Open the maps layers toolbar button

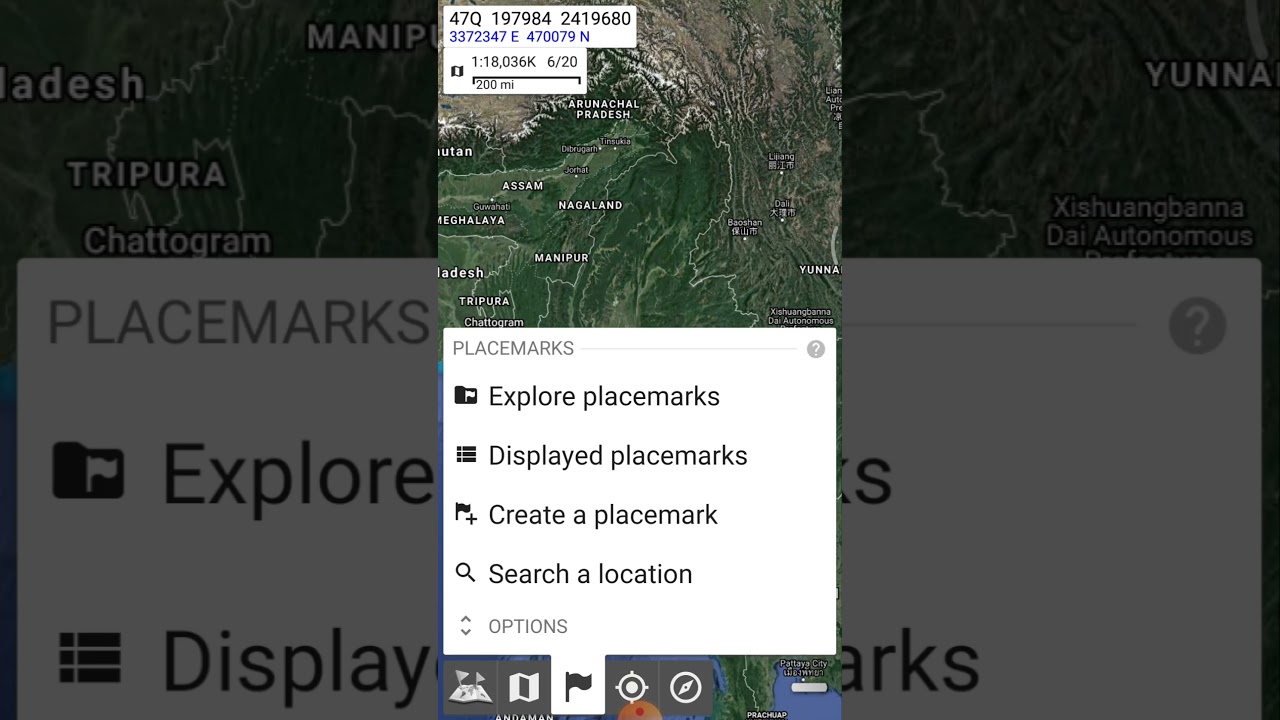coord(470,687)
